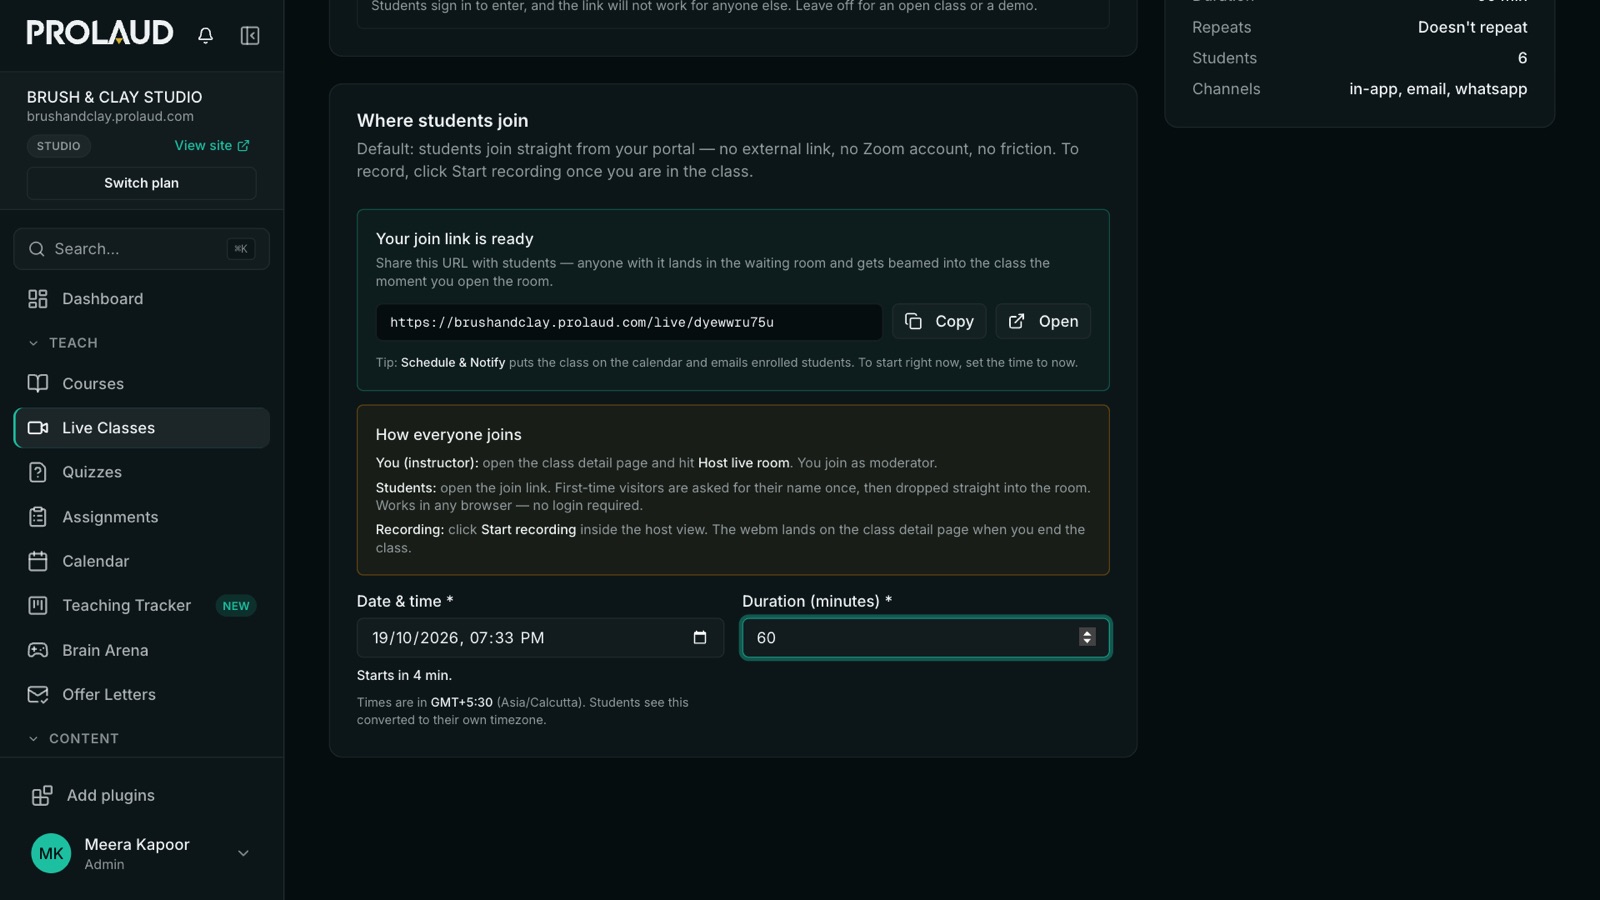Click the Switch plan button

141,183
